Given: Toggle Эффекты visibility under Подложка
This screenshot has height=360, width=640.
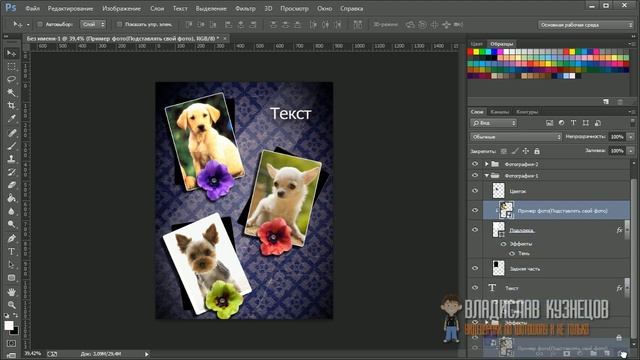Looking at the screenshot, I should pyautogui.click(x=503, y=244).
